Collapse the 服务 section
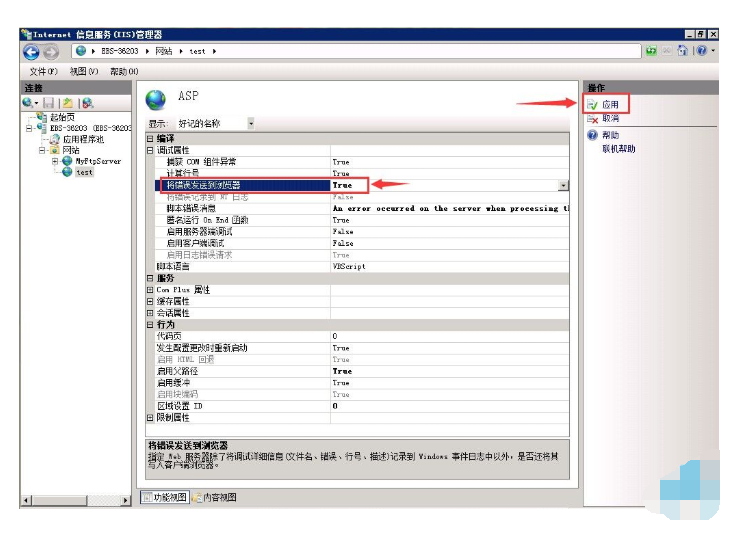This screenshot has width=731, height=544. (150, 278)
